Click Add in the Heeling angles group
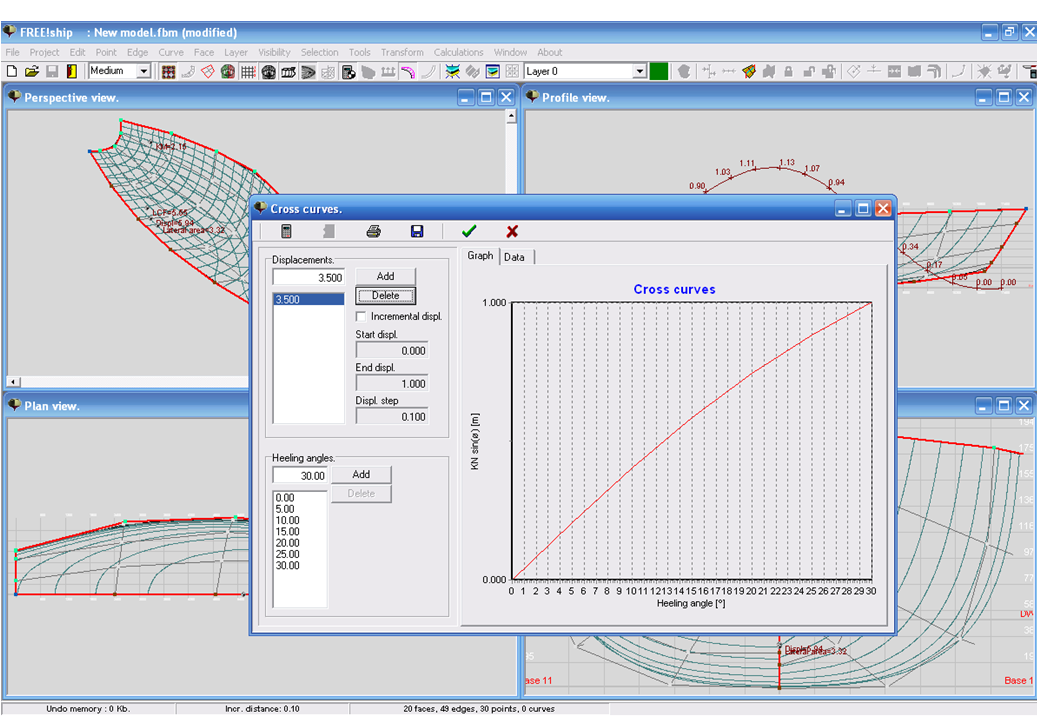 tap(361, 475)
